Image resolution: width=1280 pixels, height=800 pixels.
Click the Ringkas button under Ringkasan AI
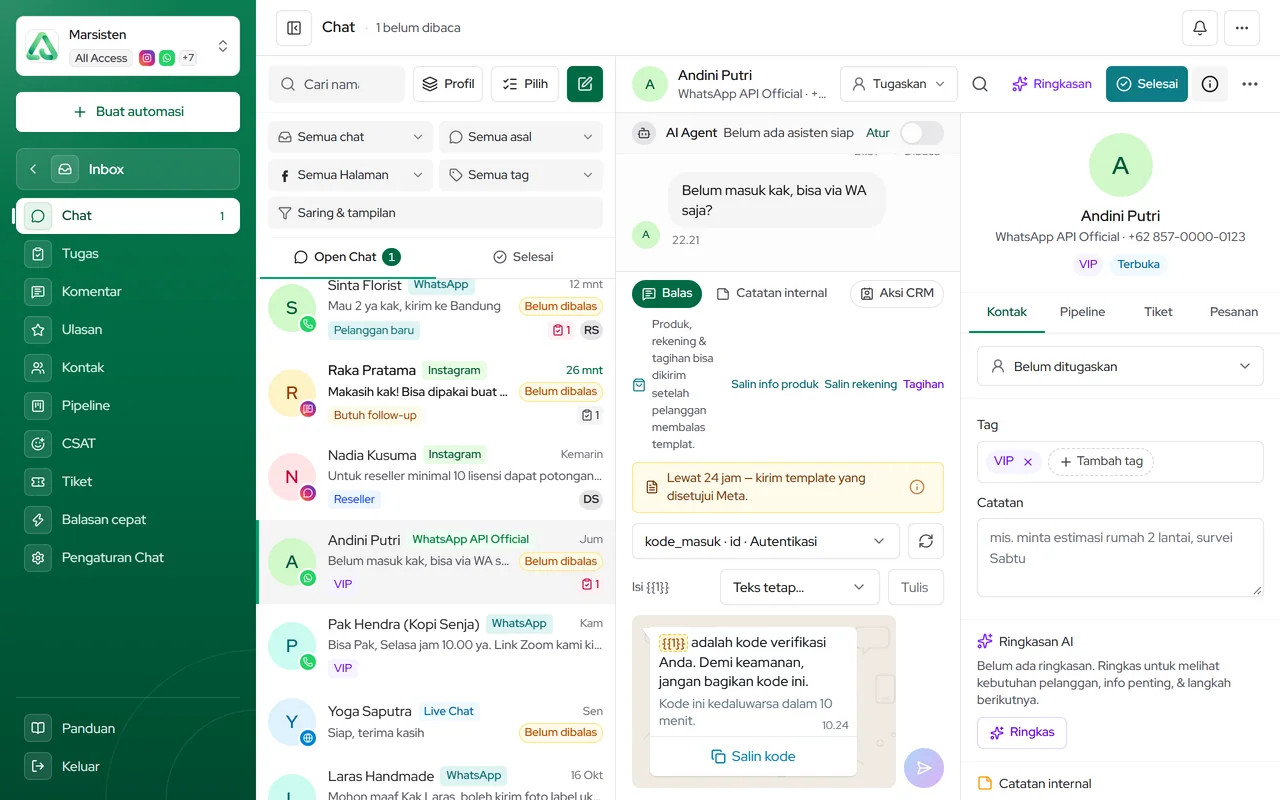pos(1022,732)
